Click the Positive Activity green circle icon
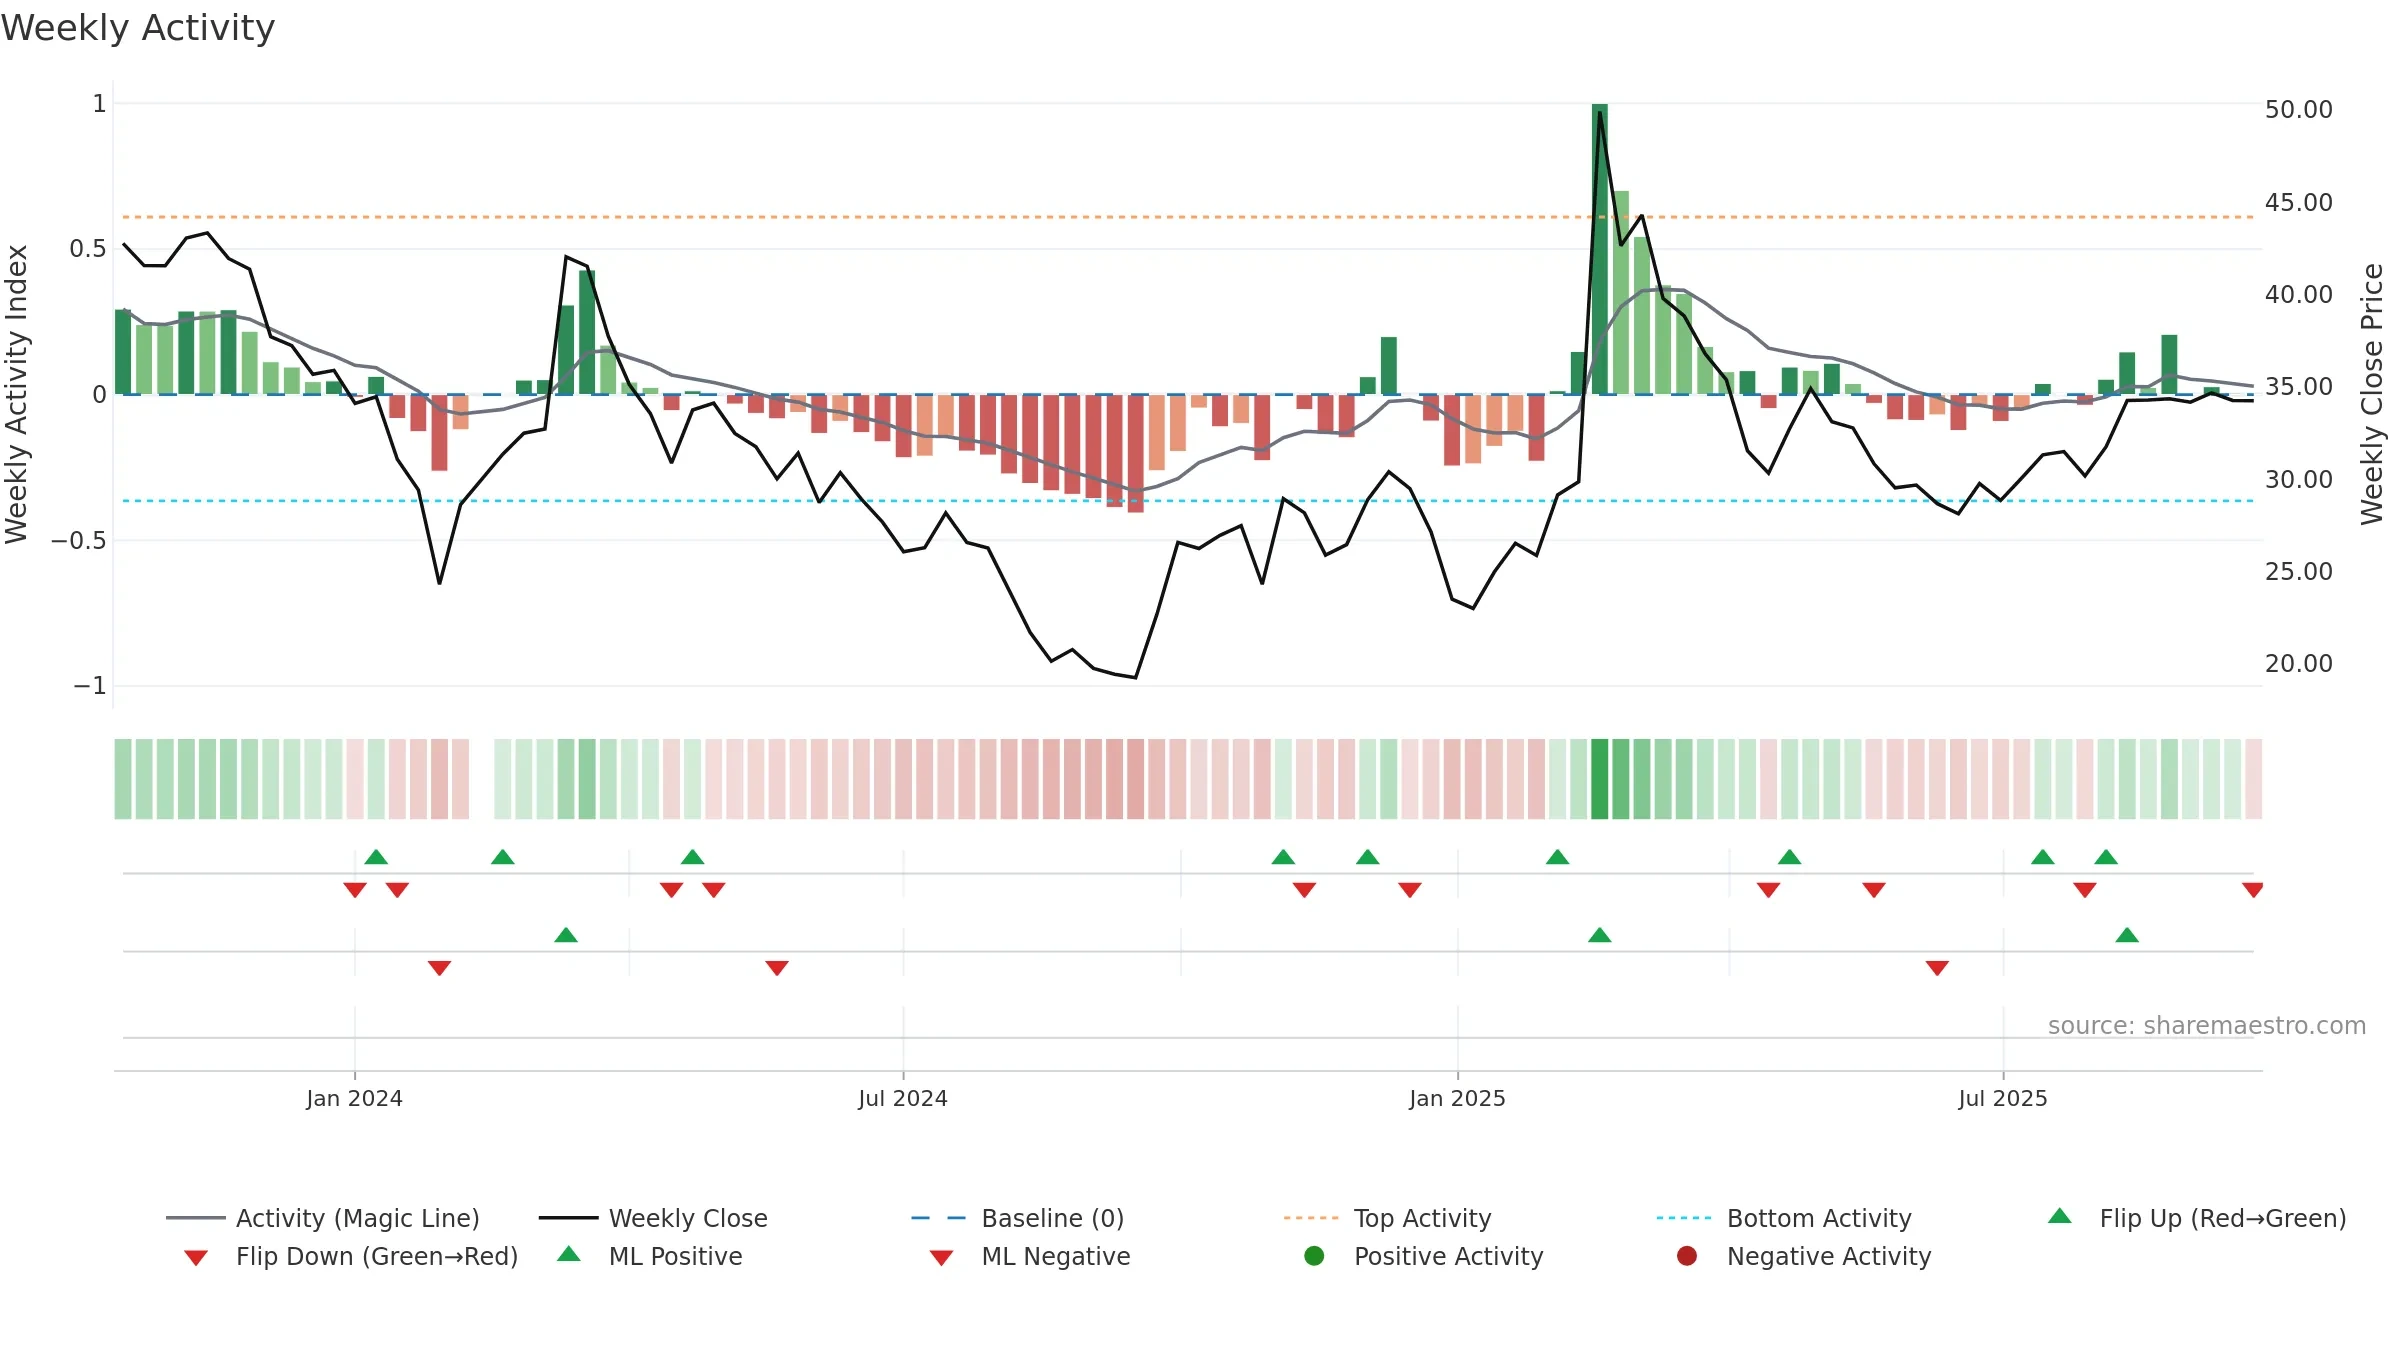 (1314, 1255)
